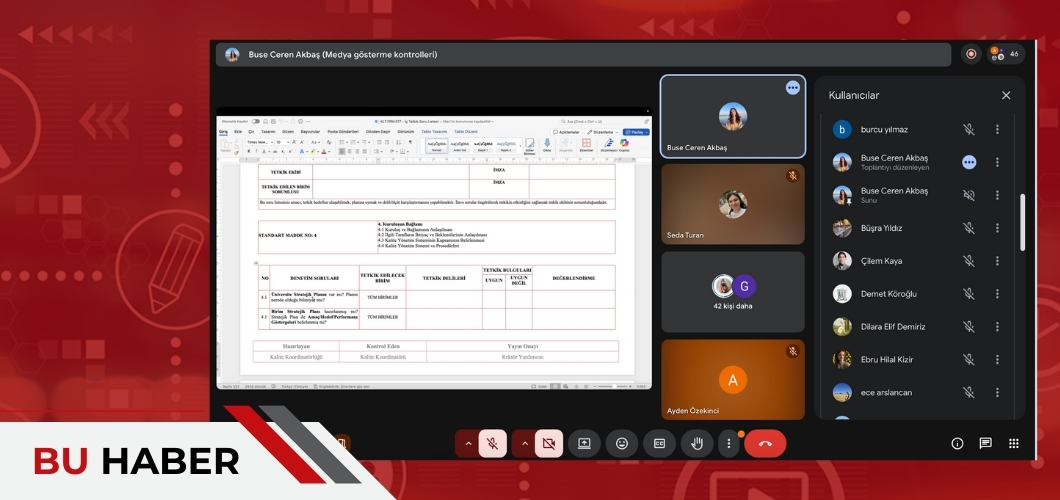The height and width of the screenshot is (500, 1060).
Task: Open the emoji reactions button
Action: (622, 443)
